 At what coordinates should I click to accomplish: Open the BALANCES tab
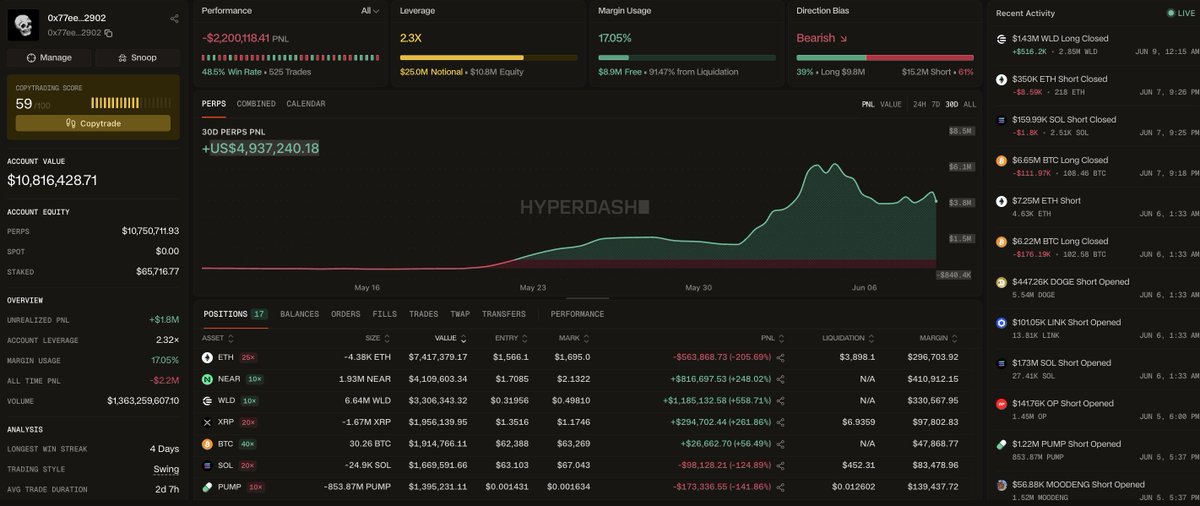(x=299, y=314)
